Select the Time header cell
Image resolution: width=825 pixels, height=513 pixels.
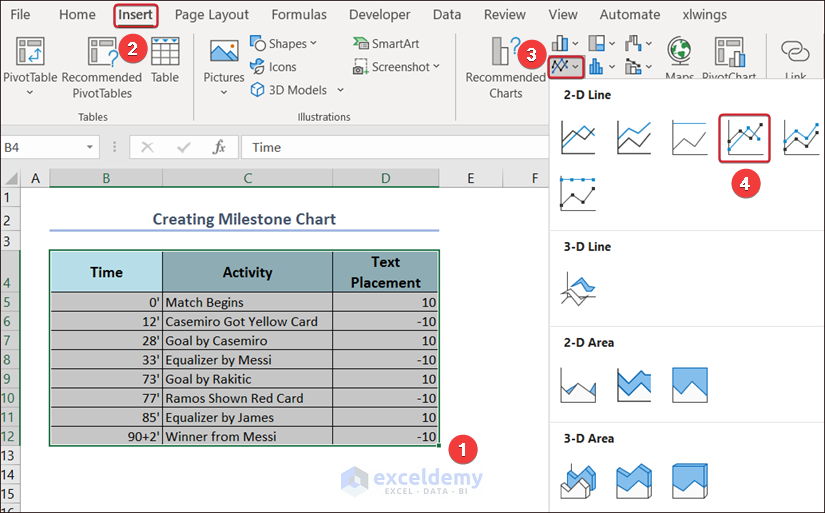coord(106,271)
